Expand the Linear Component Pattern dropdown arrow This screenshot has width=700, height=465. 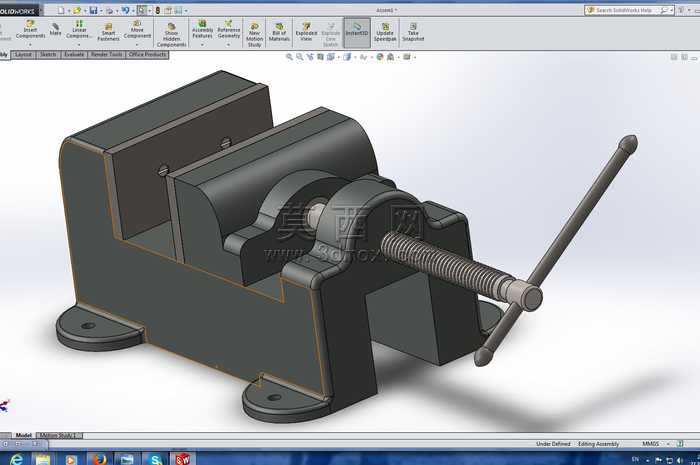click(79, 45)
